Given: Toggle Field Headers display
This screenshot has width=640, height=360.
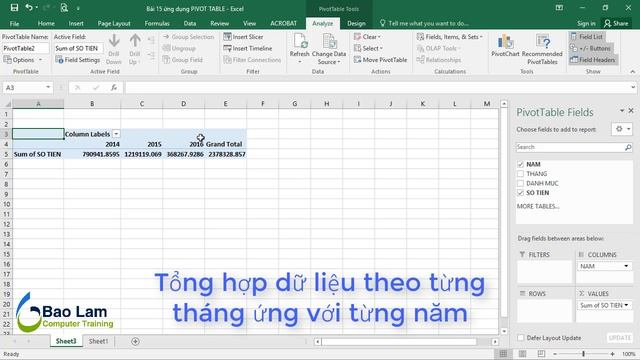Looking at the screenshot, I should [592, 60].
